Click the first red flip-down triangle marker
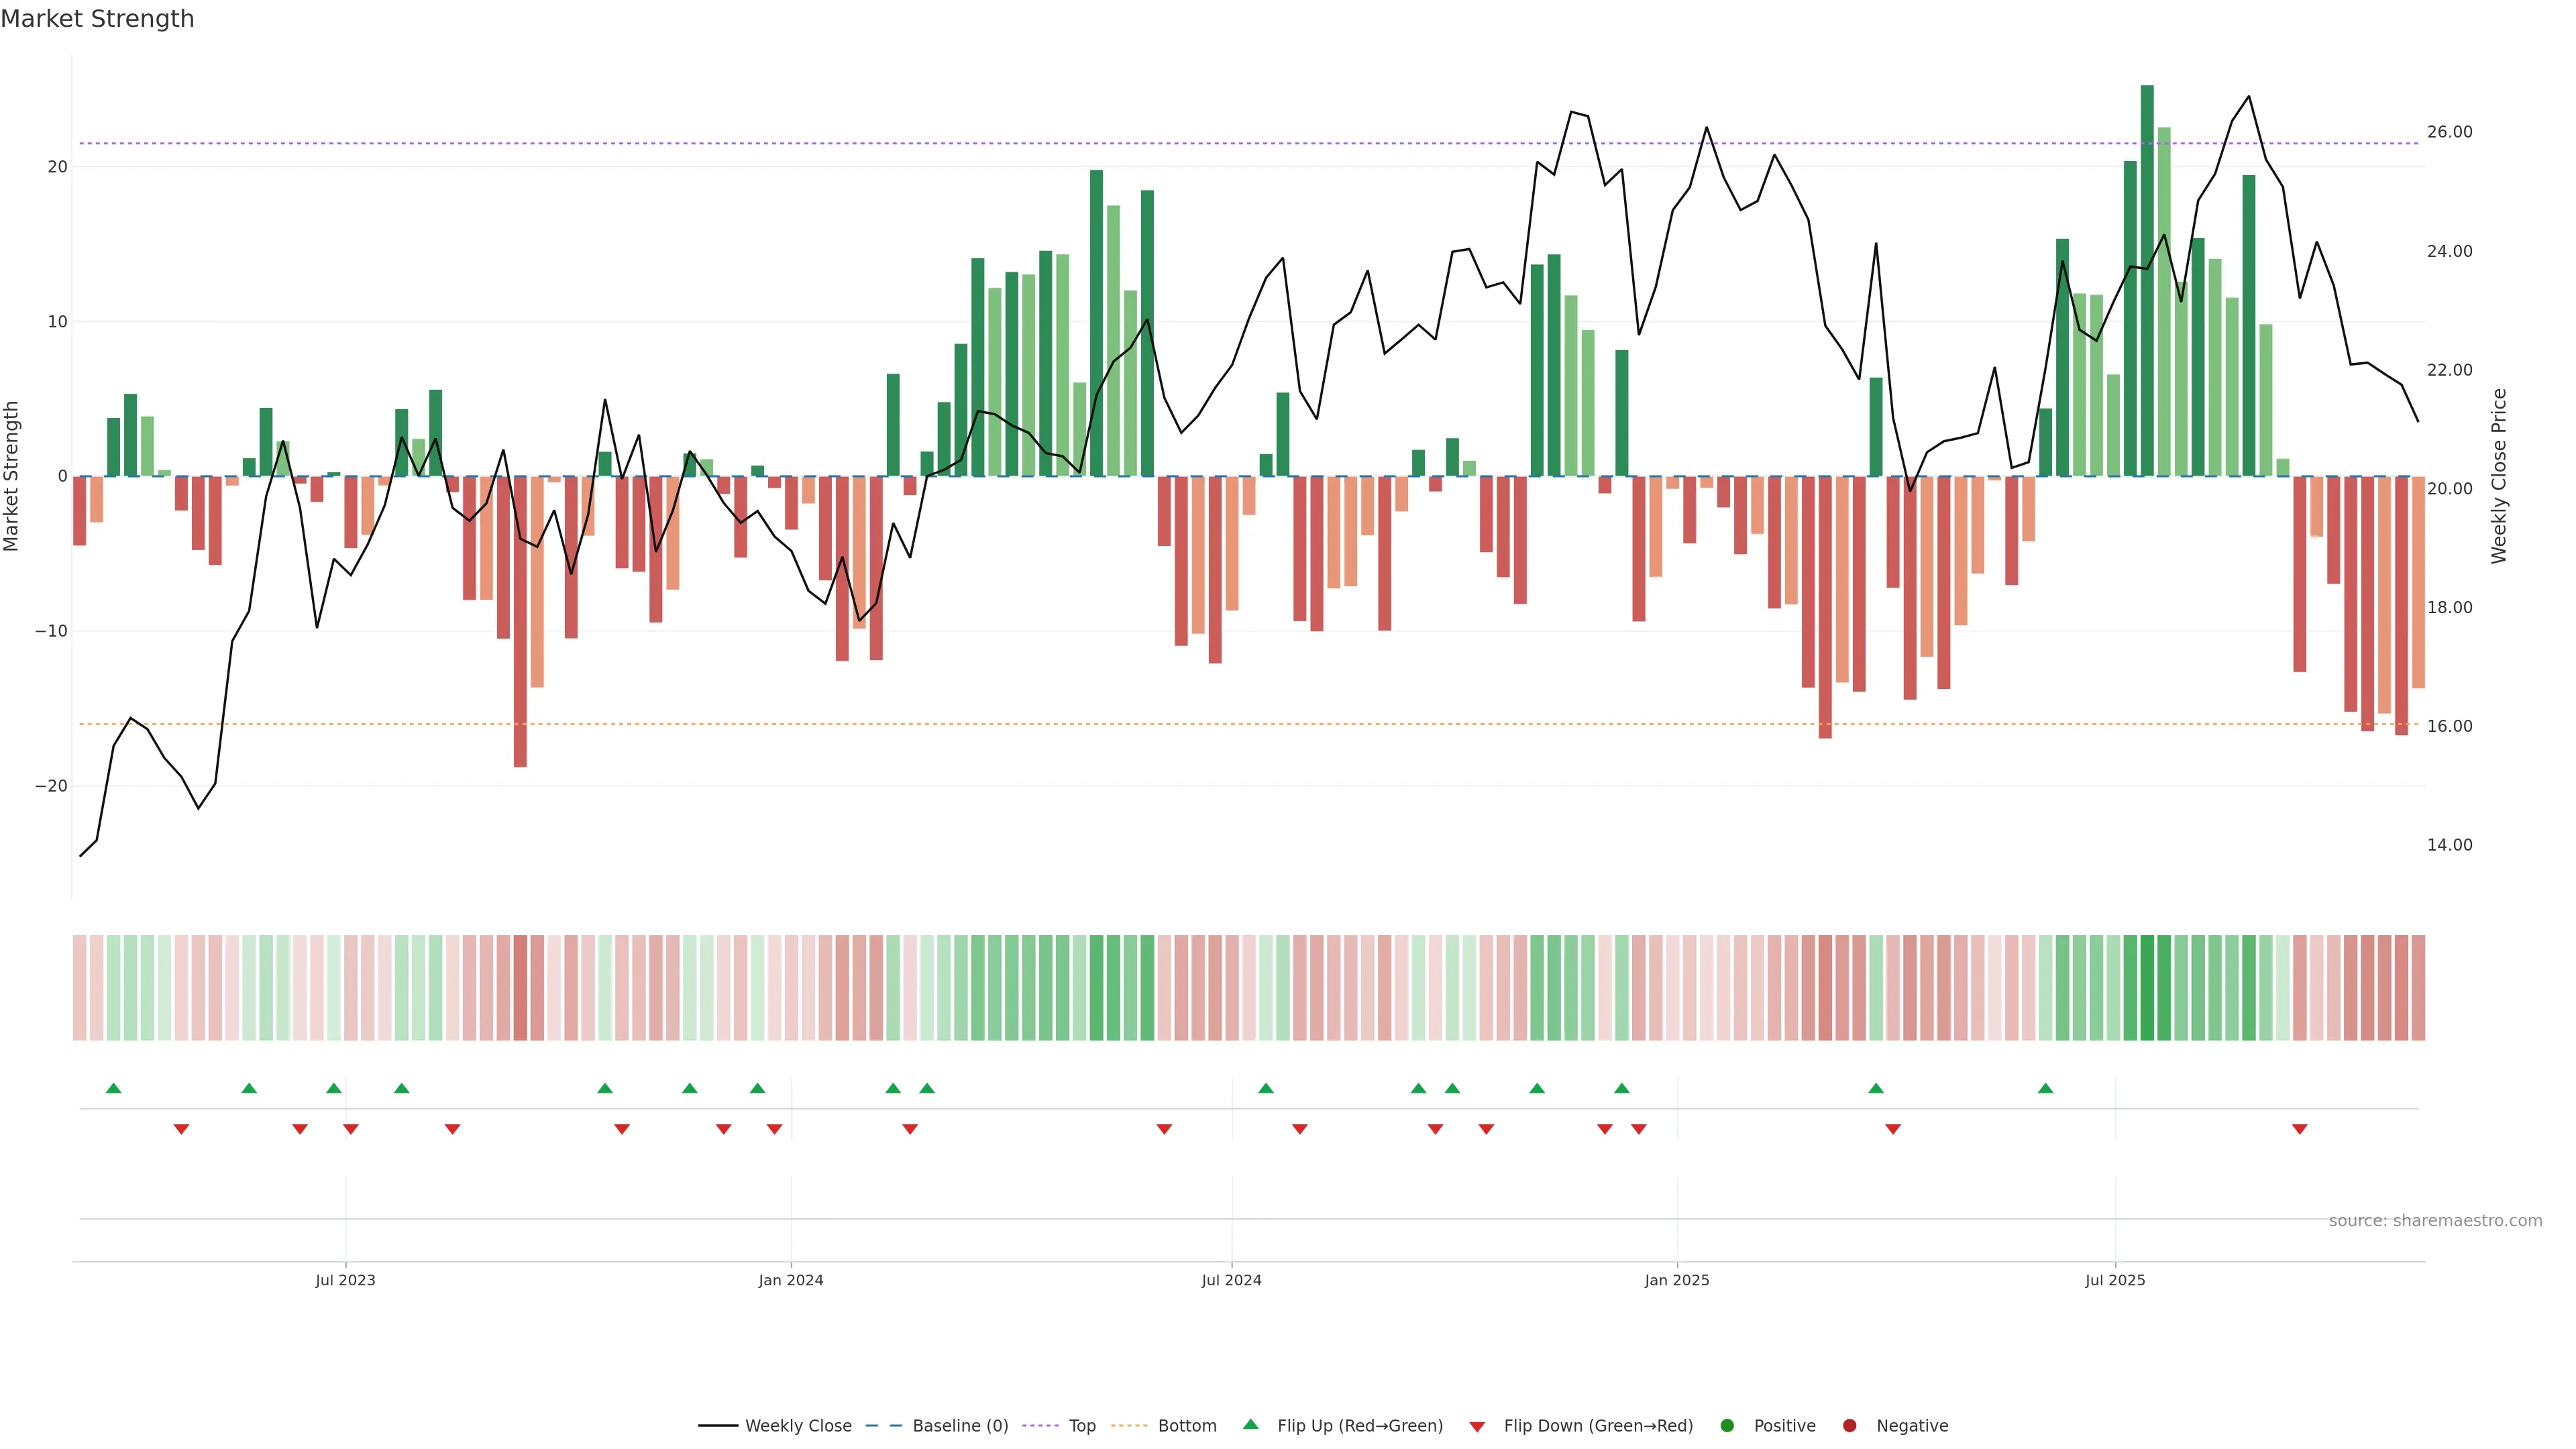This screenshot has height=1449, width=2576. [x=181, y=1129]
